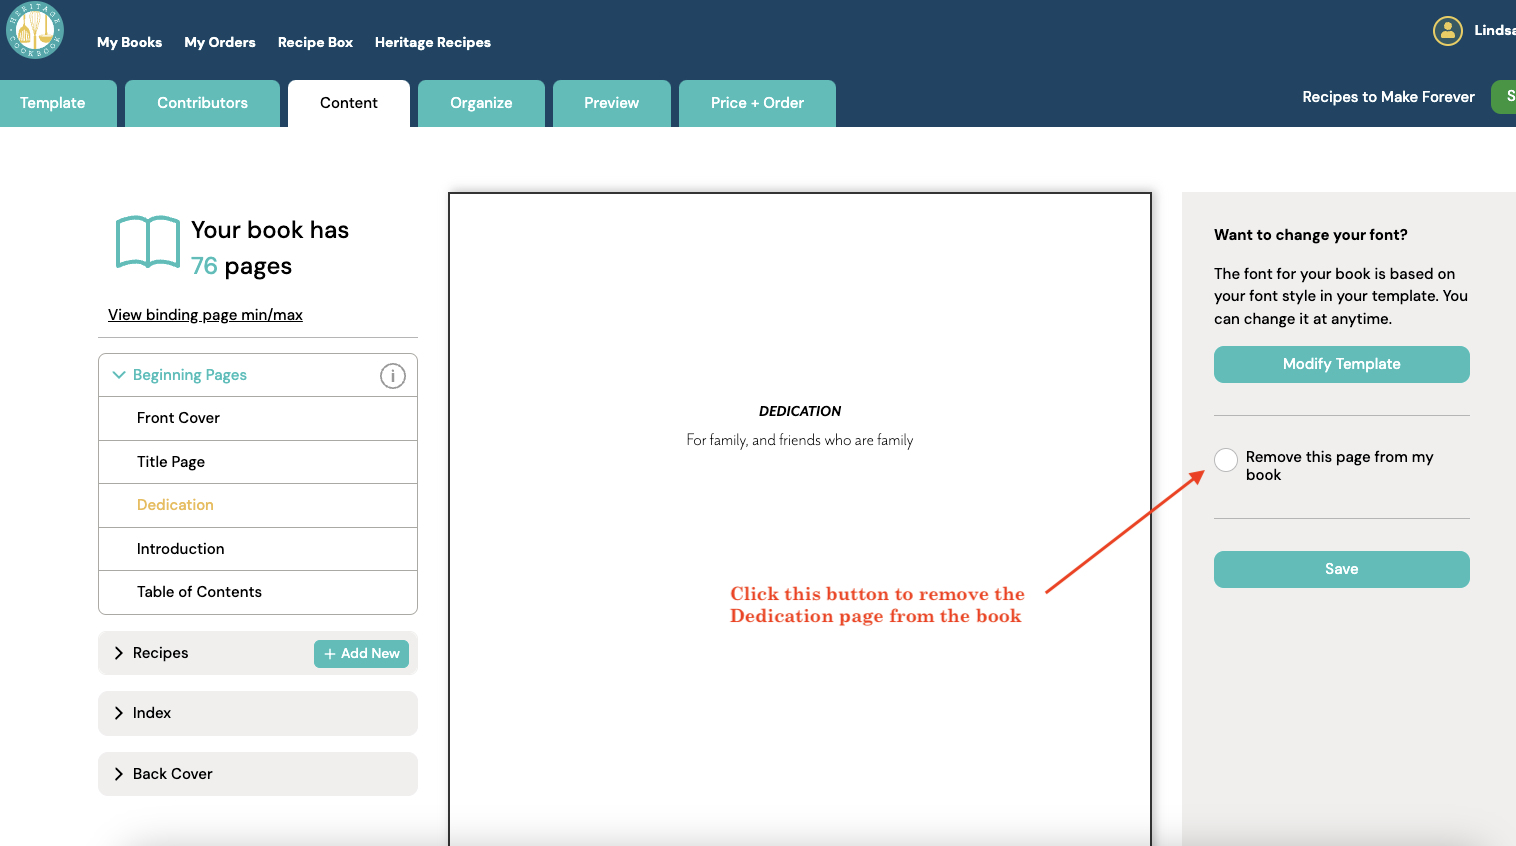Screen dimensions: 1516x846
Task: Click the open book icon
Action: [x=148, y=243]
